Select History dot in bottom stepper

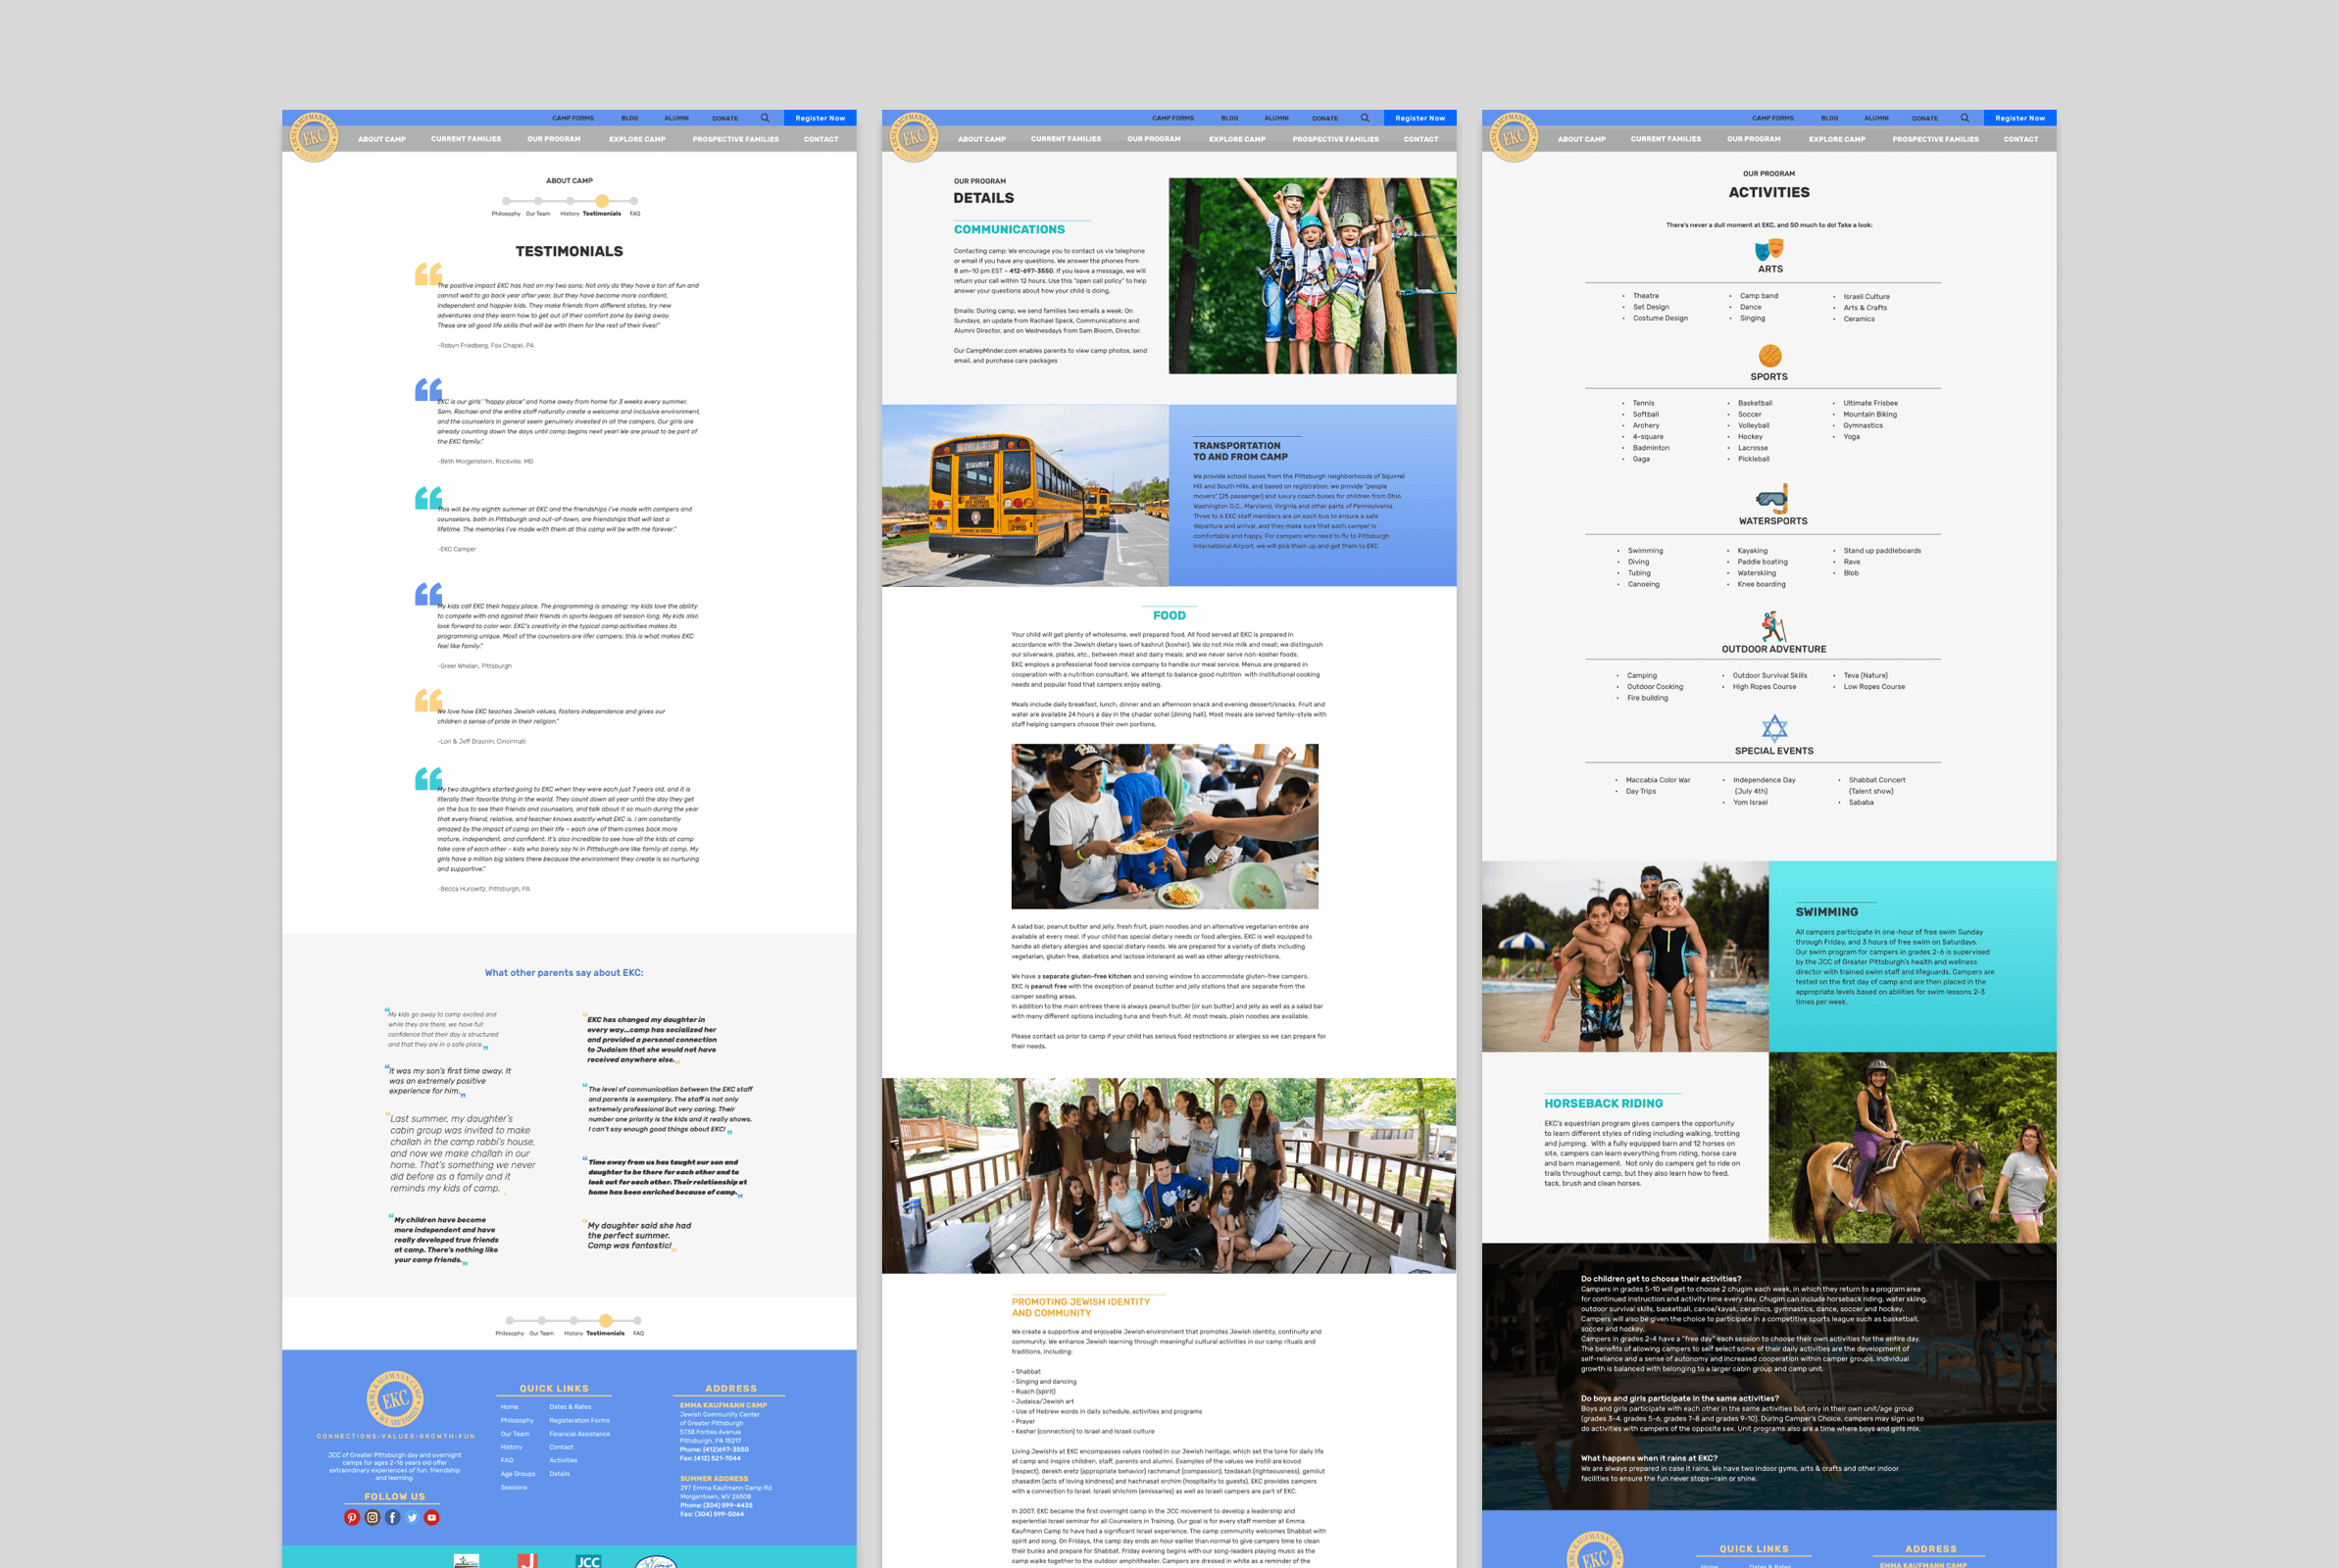pos(574,1320)
